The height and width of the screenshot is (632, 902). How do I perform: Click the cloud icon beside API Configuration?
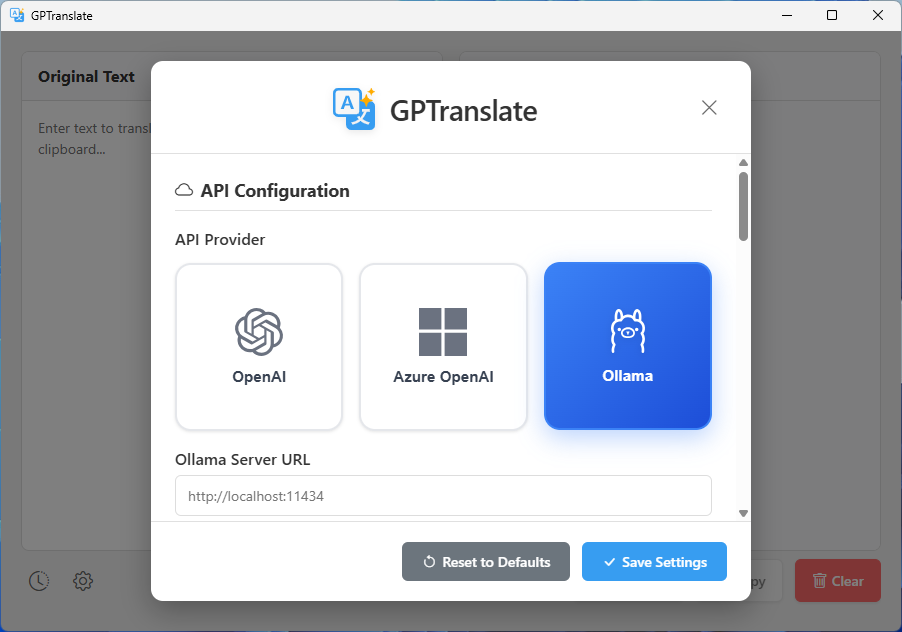(x=184, y=190)
